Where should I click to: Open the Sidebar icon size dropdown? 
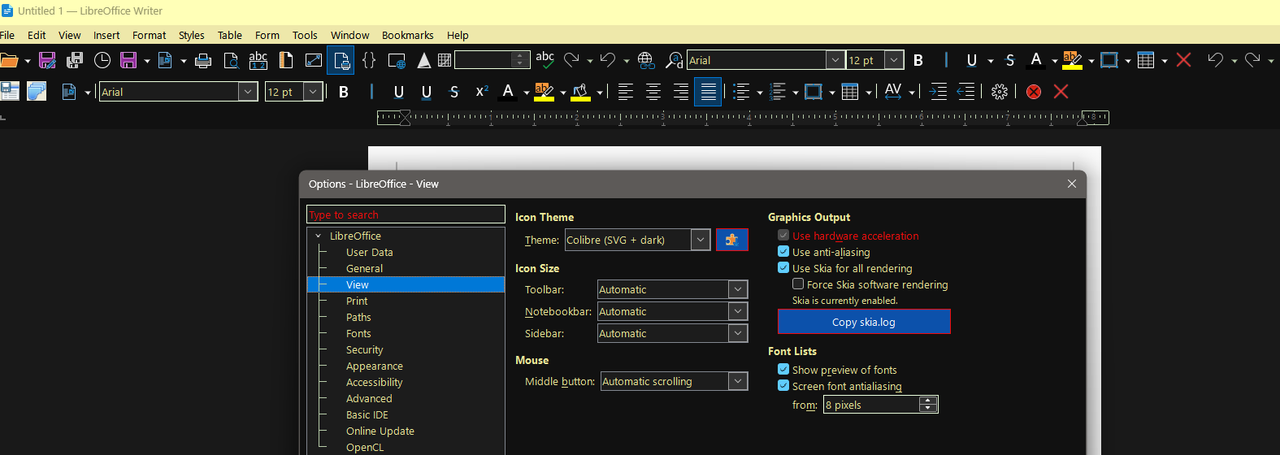coord(672,333)
